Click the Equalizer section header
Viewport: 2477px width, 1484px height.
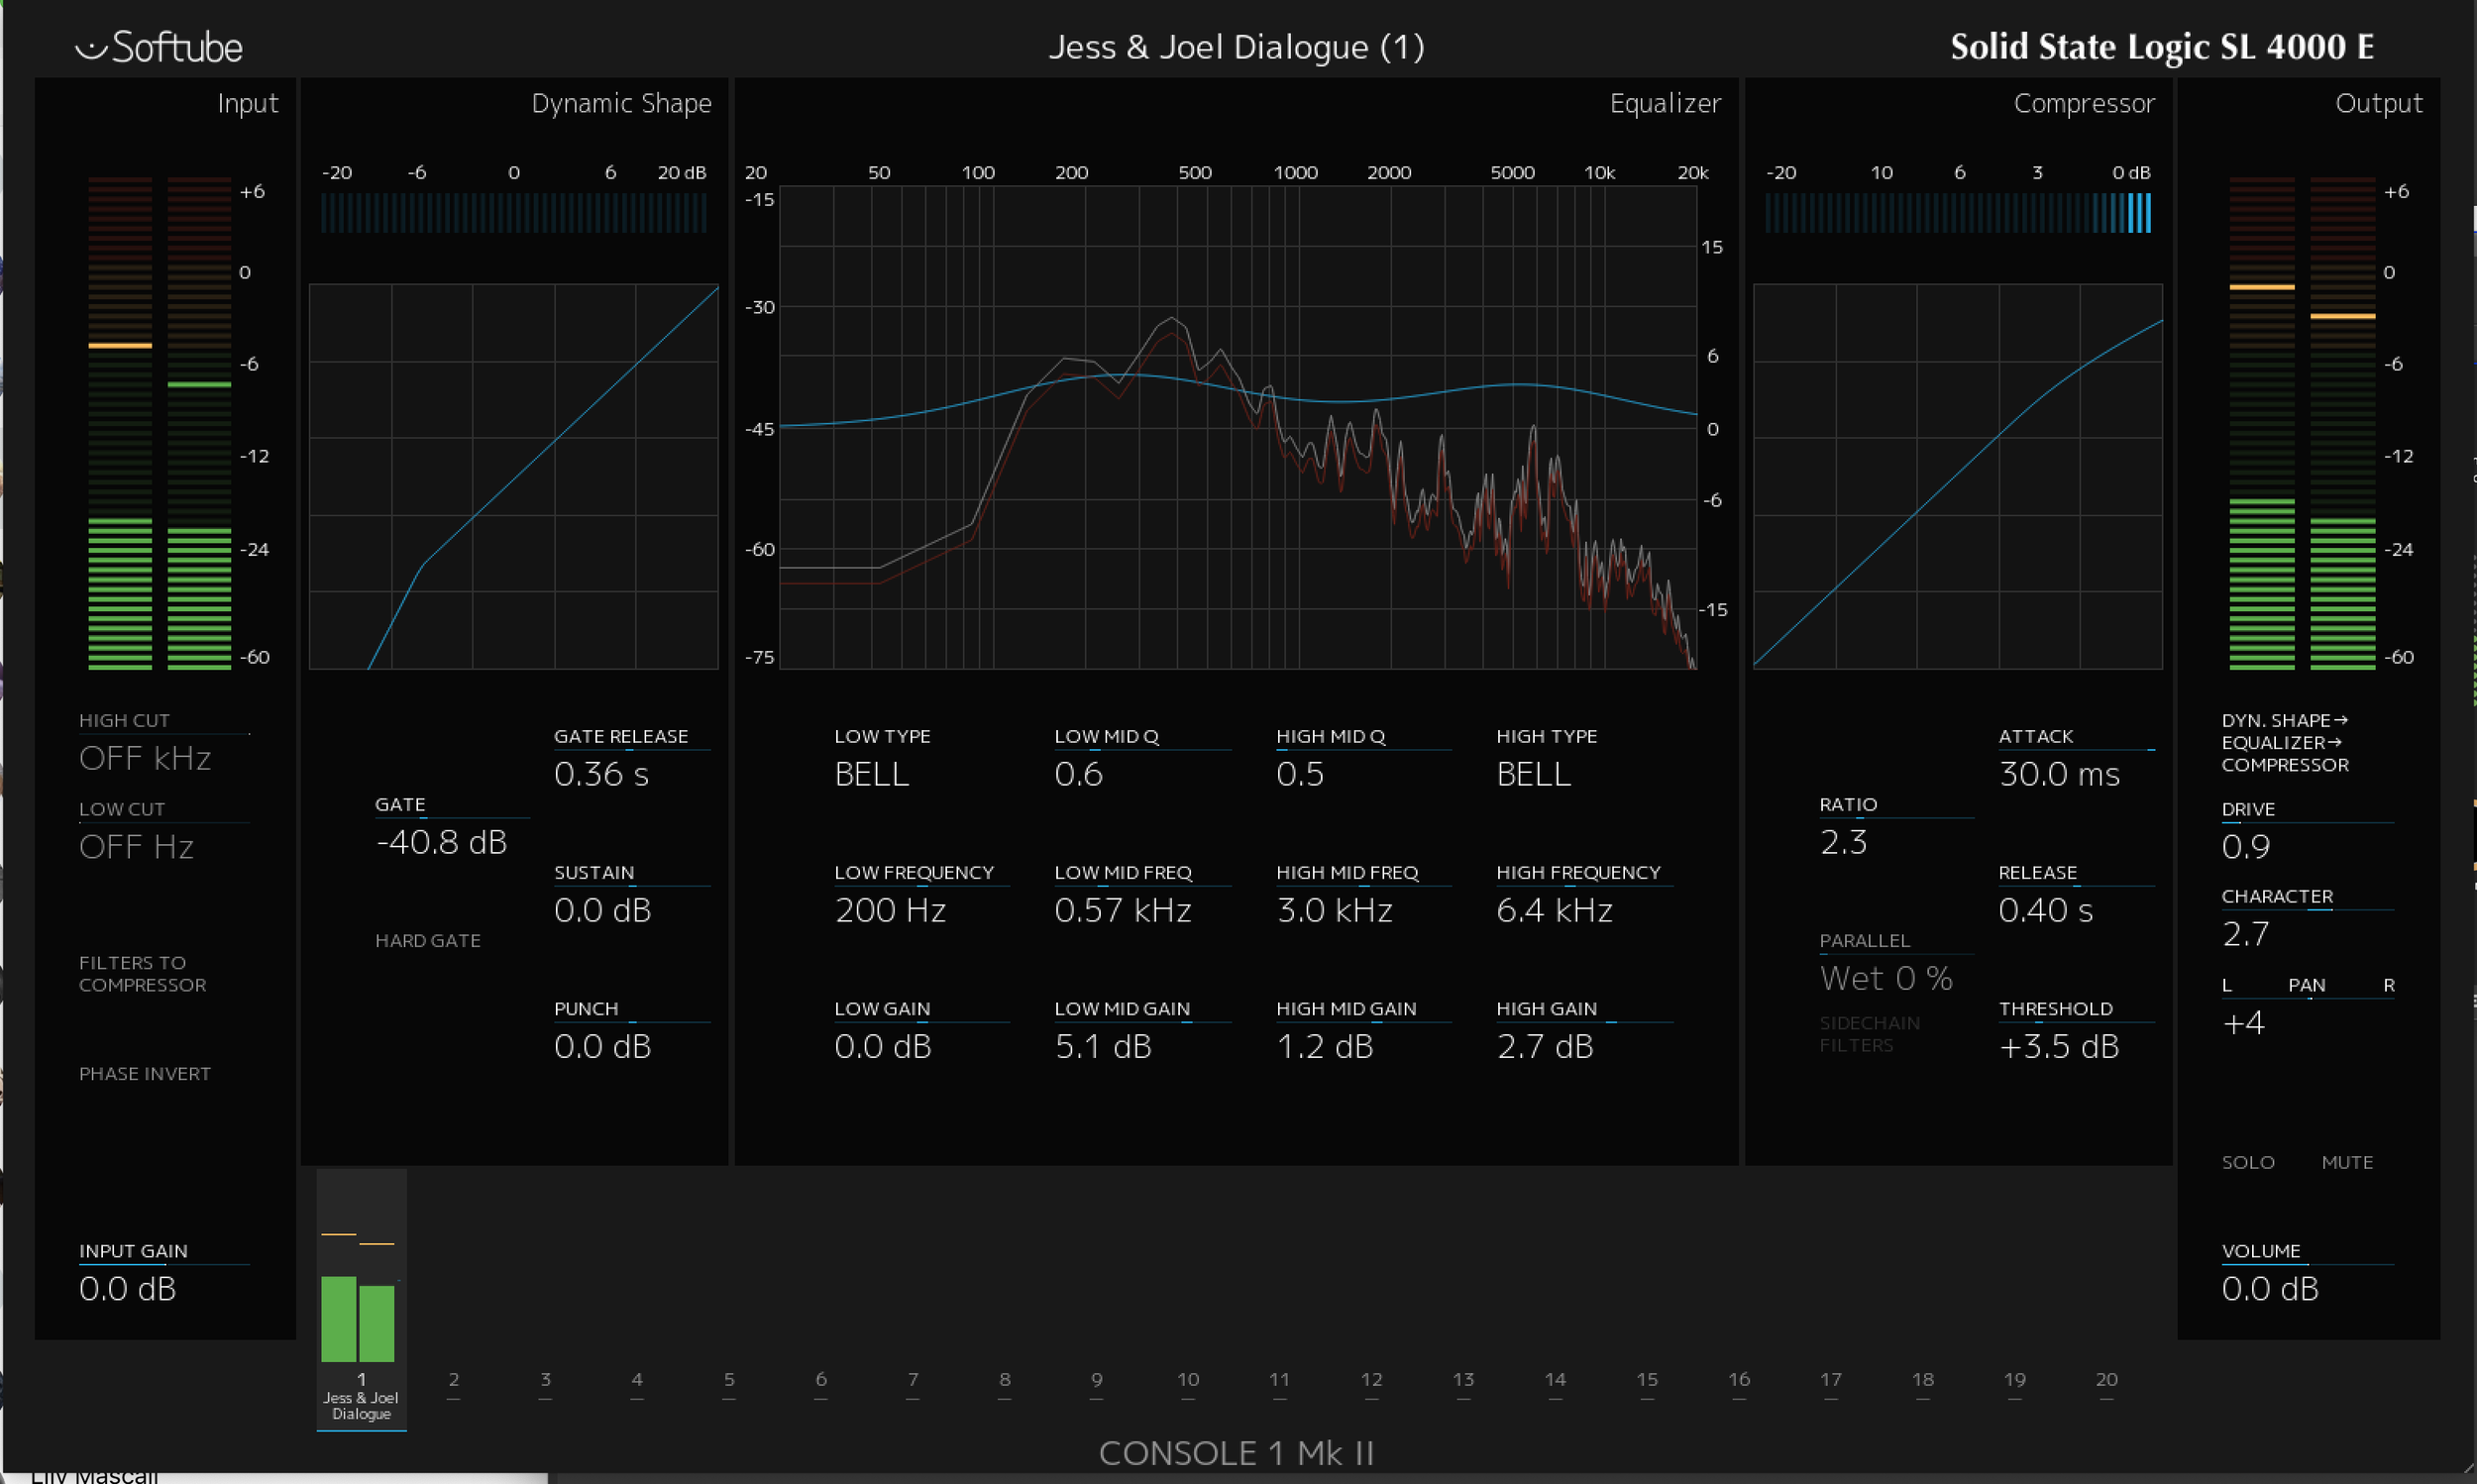click(x=1665, y=103)
